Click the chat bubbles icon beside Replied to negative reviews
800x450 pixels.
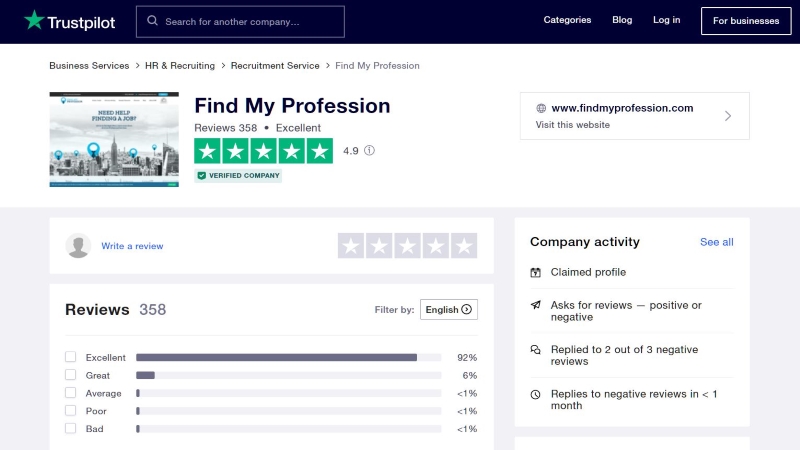(535, 349)
